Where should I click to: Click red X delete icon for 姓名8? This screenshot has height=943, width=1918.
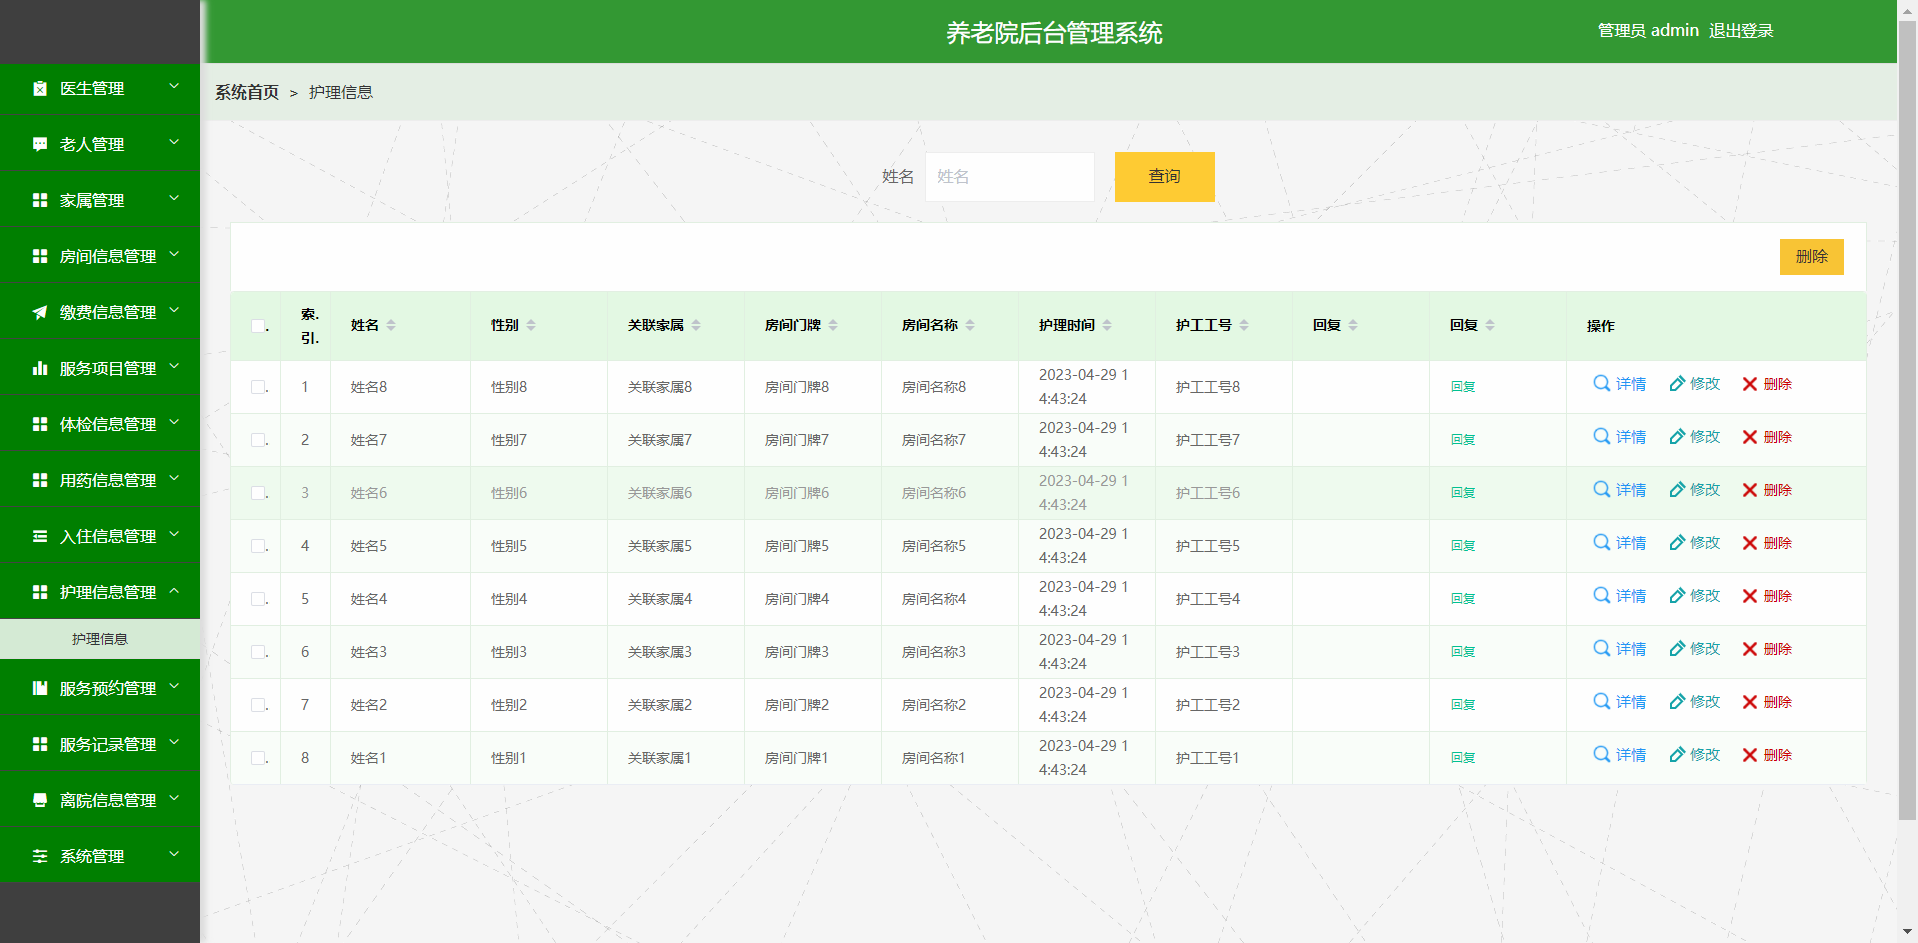click(x=1750, y=384)
